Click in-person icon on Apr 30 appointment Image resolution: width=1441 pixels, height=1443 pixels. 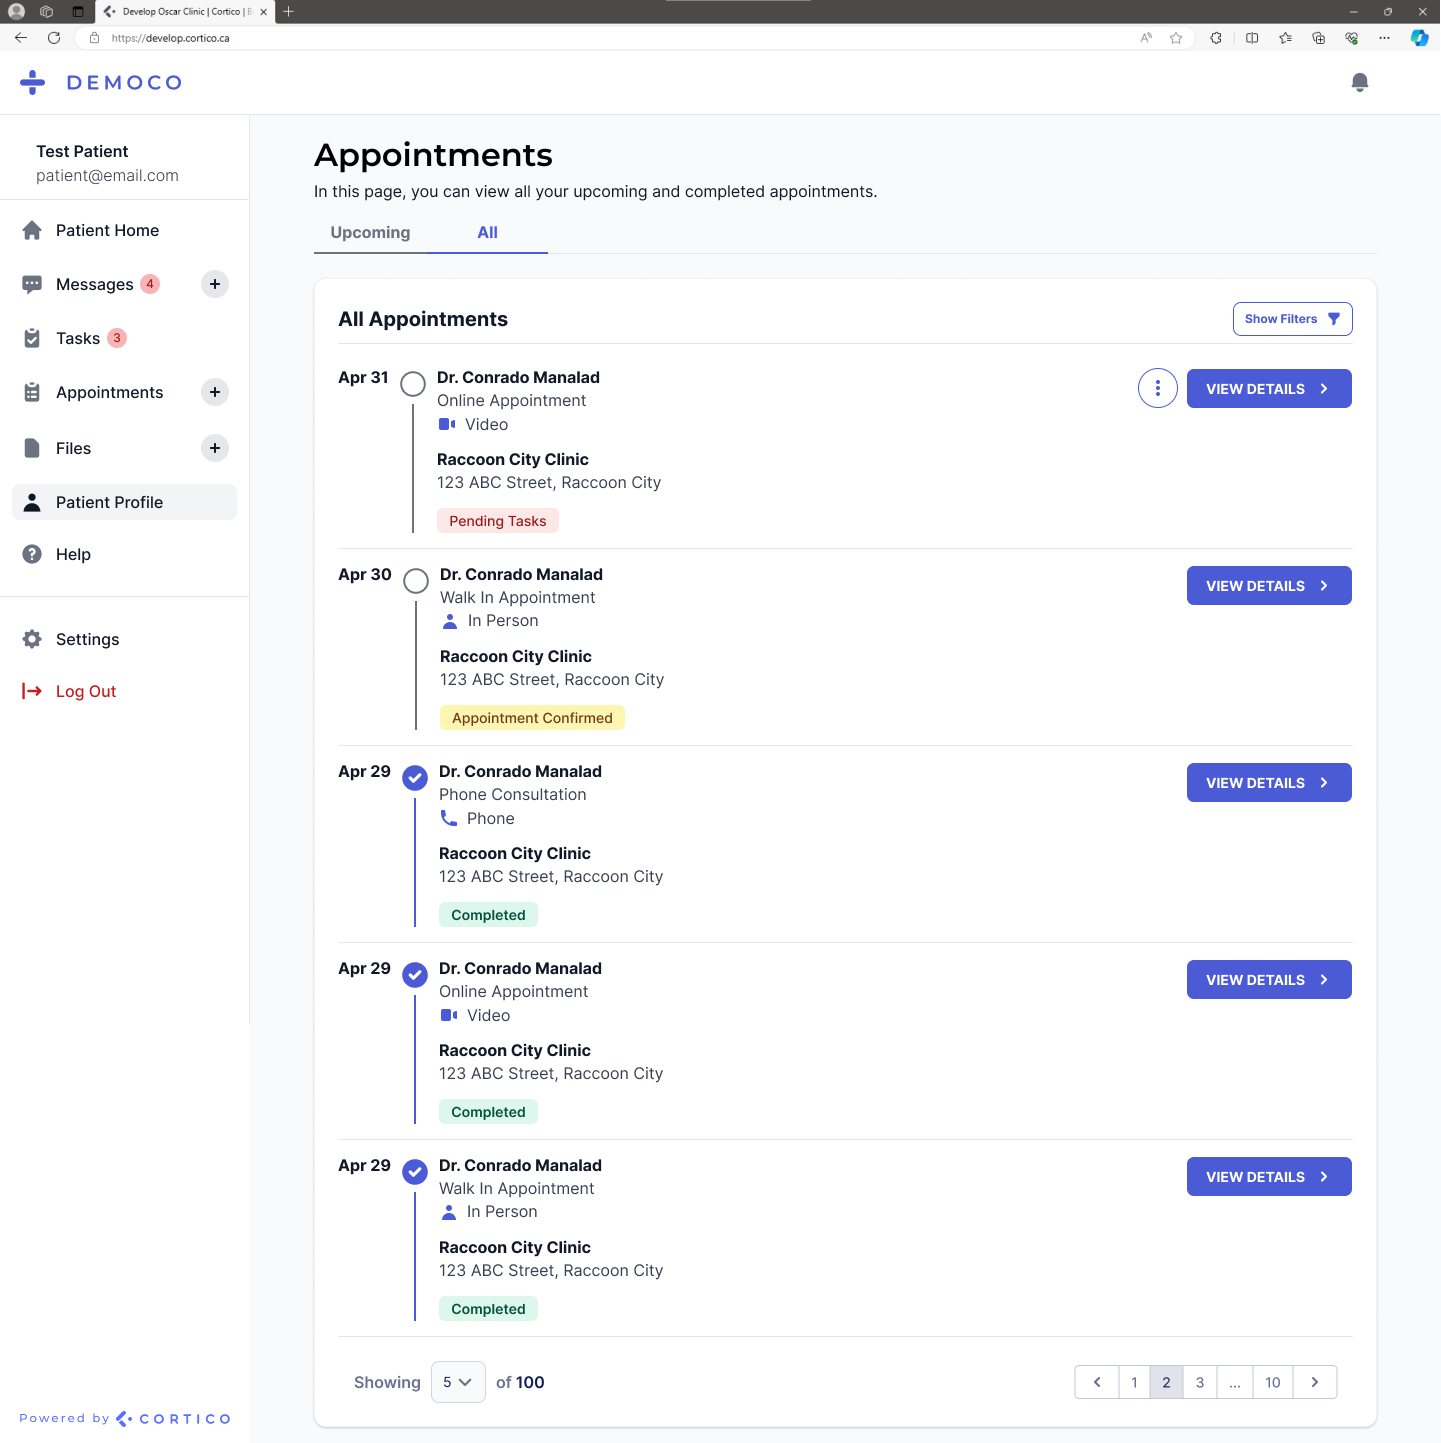coord(450,621)
